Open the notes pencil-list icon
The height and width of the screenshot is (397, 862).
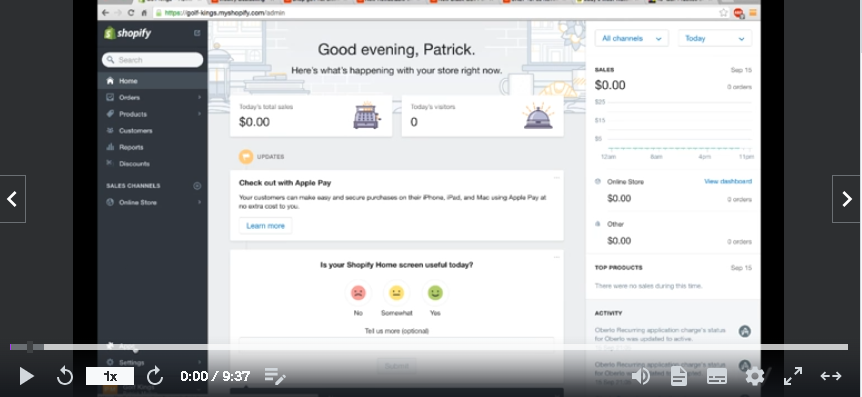tap(275, 376)
